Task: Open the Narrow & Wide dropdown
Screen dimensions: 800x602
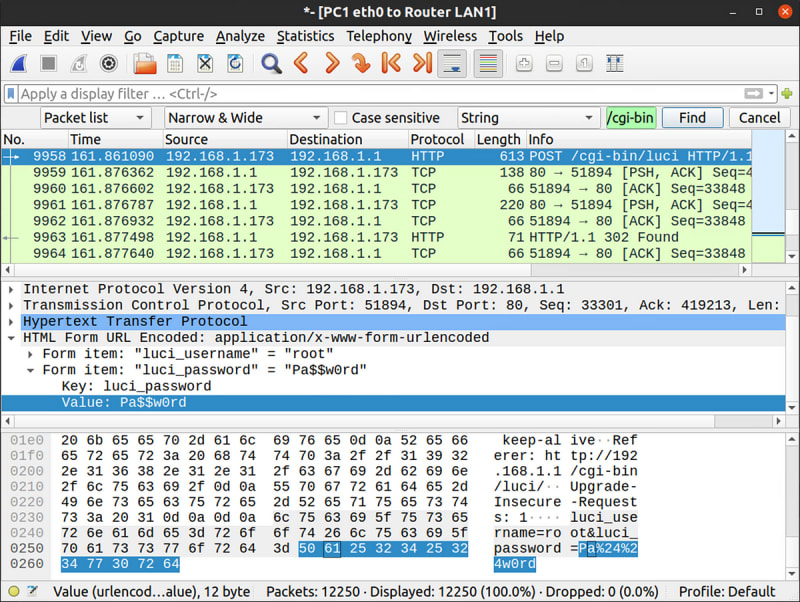Action: pos(245,118)
